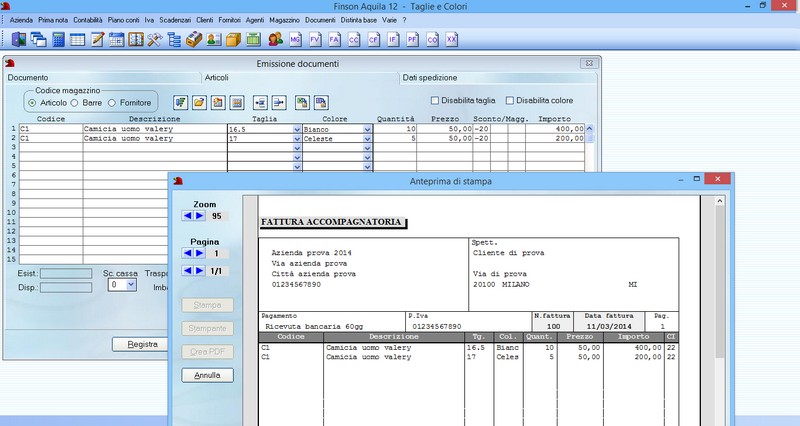Select the Barre radio button
The width and height of the screenshot is (800, 426).
(x=74, y=103)
